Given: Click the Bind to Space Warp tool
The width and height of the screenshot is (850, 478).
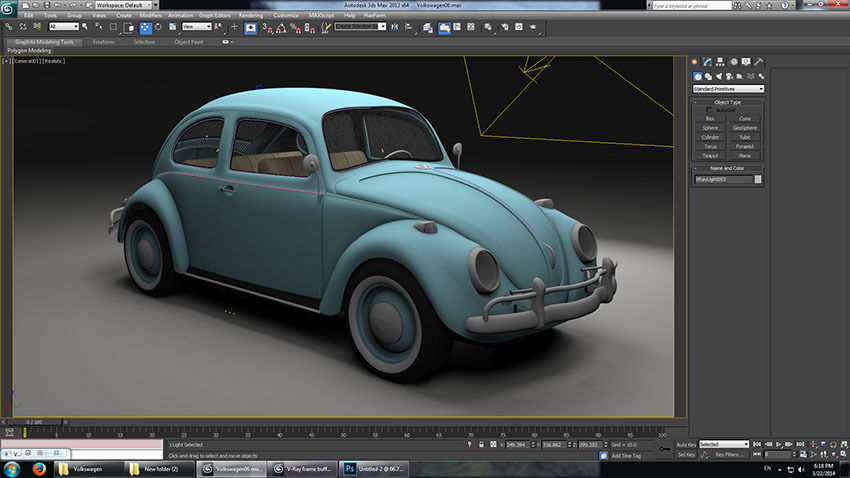Looking at the screenshot, I should coord(37,27).
